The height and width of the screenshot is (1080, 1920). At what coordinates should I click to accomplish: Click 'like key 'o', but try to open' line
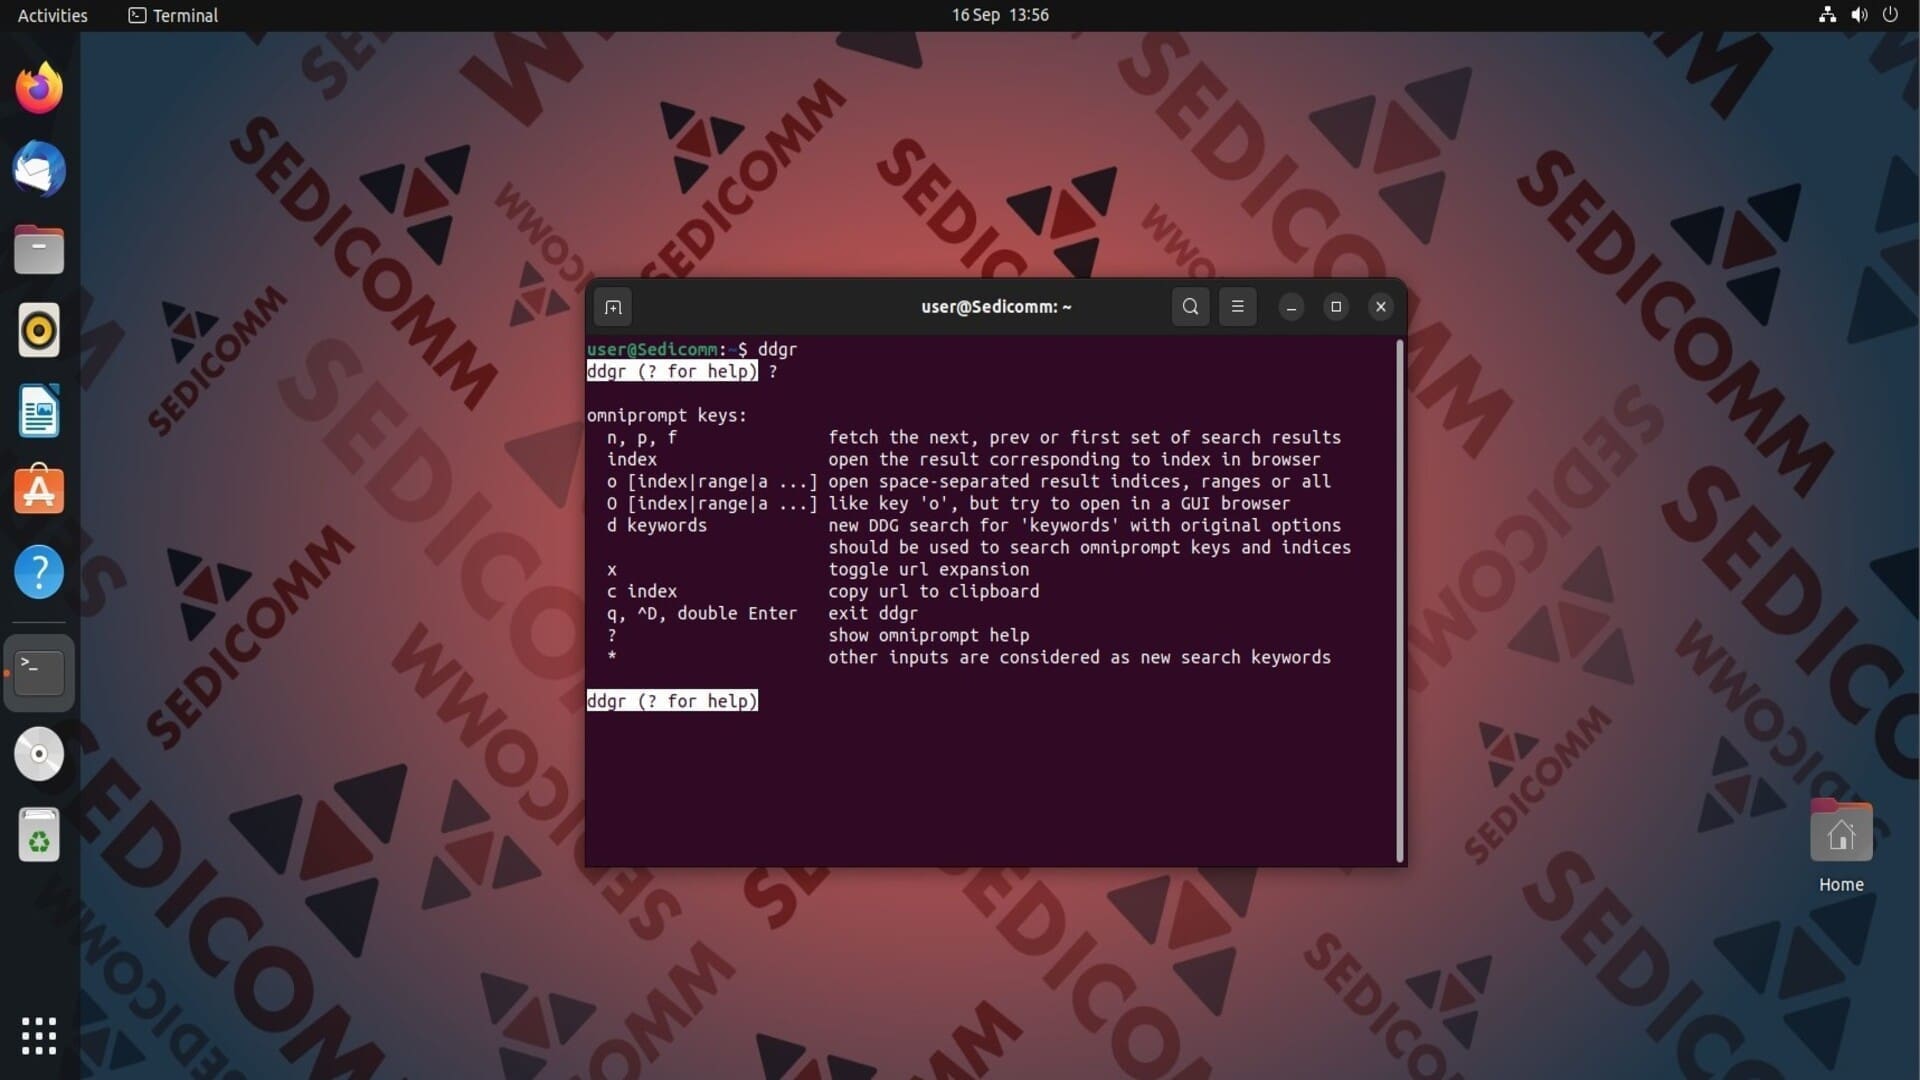[1059, 503]
